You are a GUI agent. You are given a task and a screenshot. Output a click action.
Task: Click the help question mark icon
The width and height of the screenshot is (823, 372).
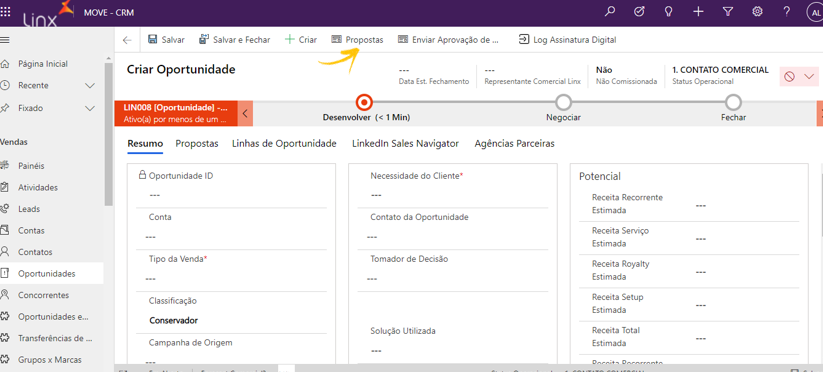tap(786, 12)
